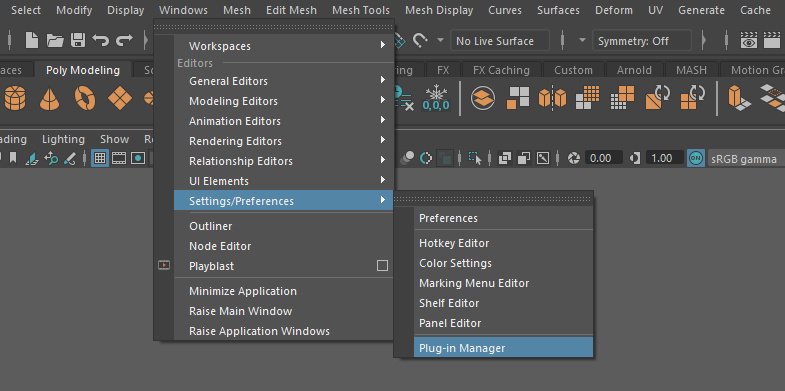Open Hotkey Editor from Settings submenu

[503, 243]
